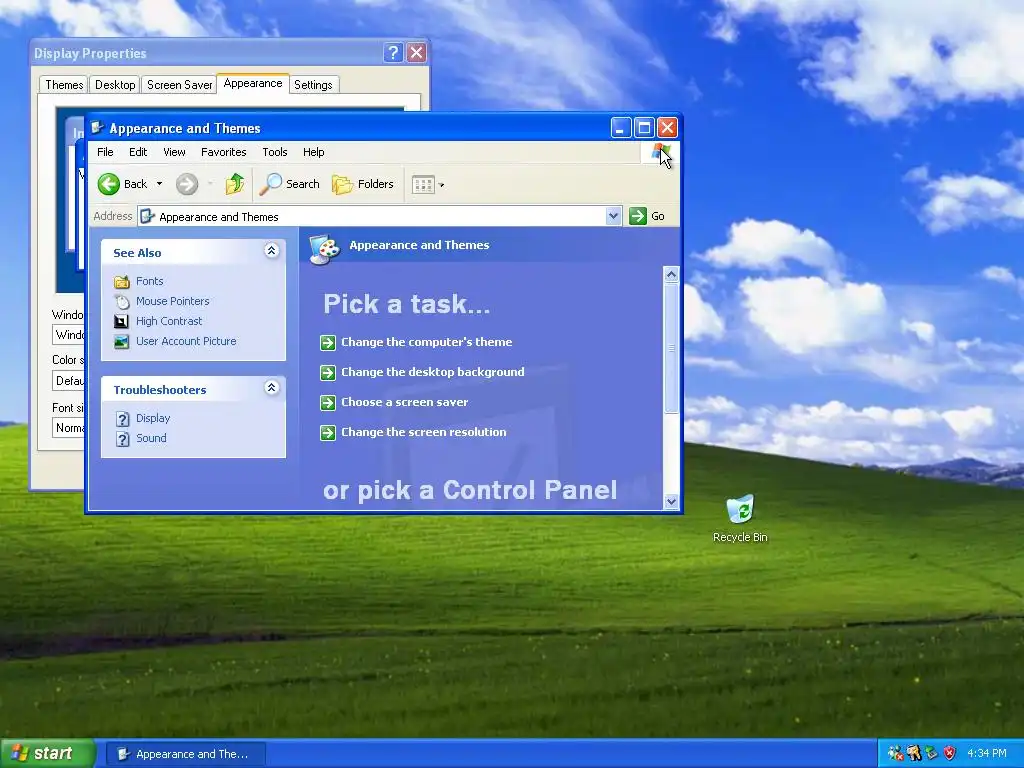This screenshot has width=1024, height=768.
Task: Open the Windows start menu
Action: (x=47, y=754)
